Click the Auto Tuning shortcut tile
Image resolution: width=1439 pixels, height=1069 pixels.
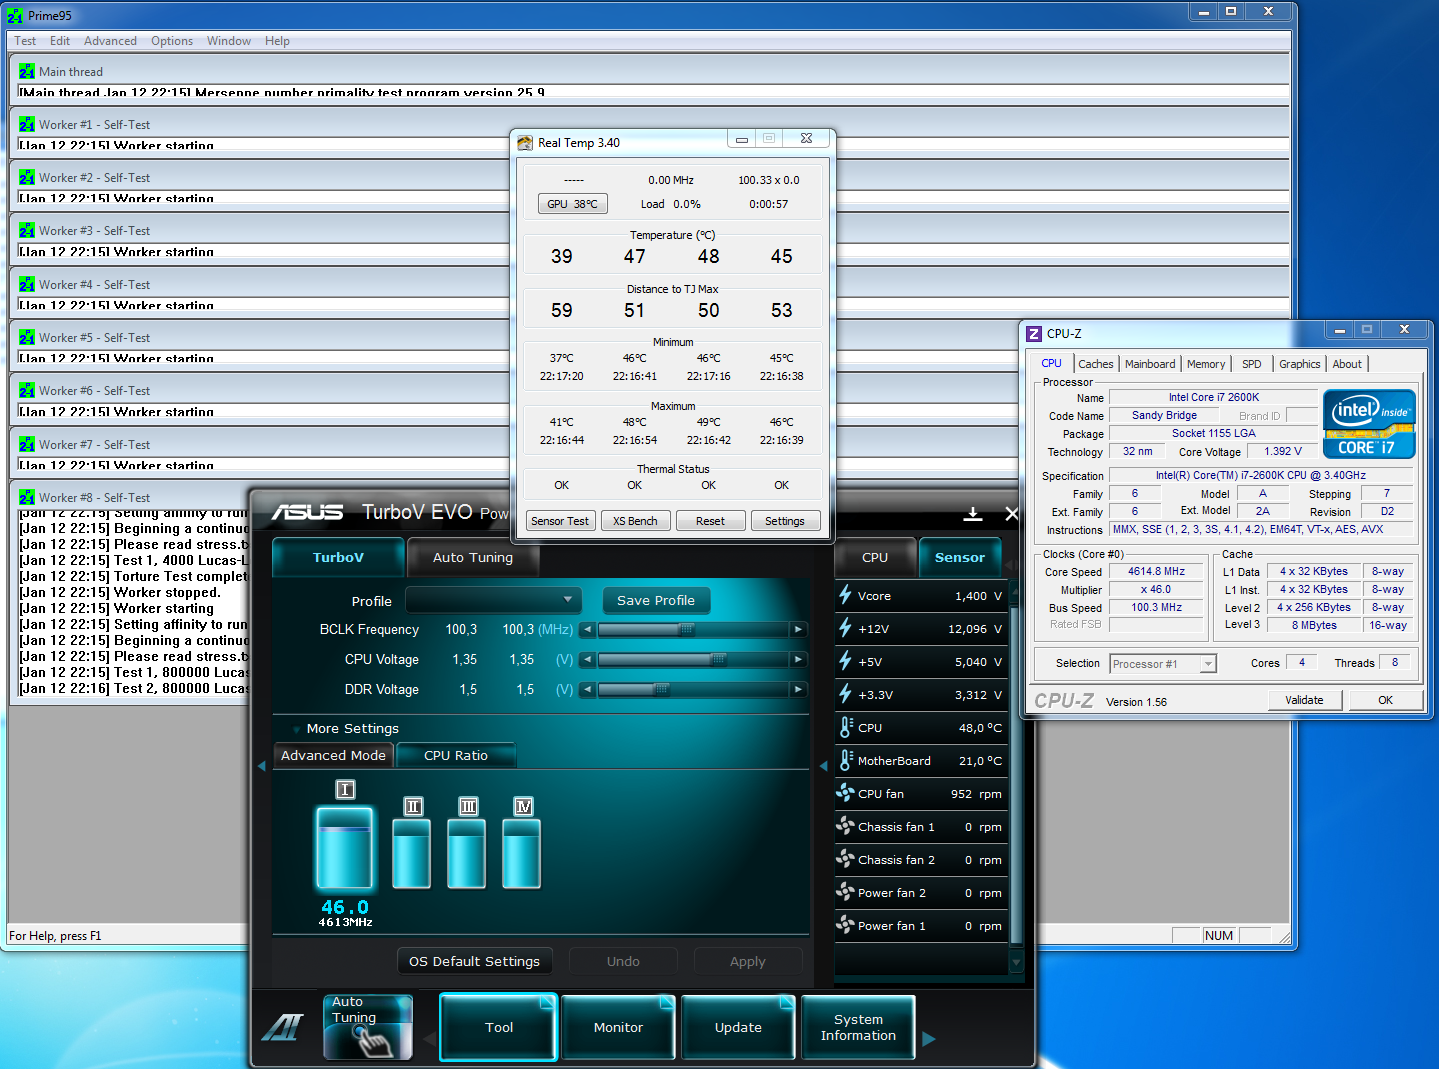coord(367,1027)
